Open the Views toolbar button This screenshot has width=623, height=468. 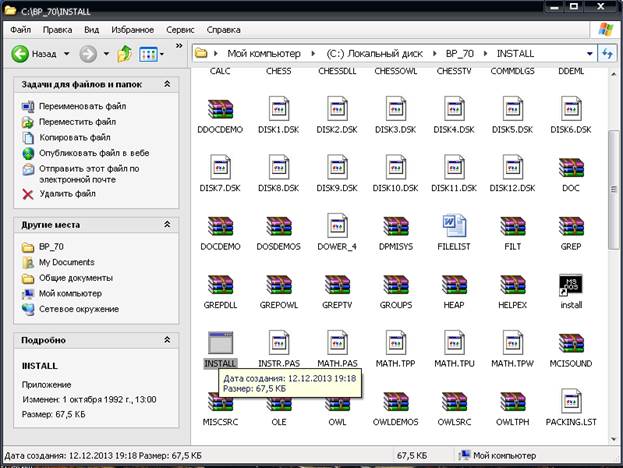point(148,54)
